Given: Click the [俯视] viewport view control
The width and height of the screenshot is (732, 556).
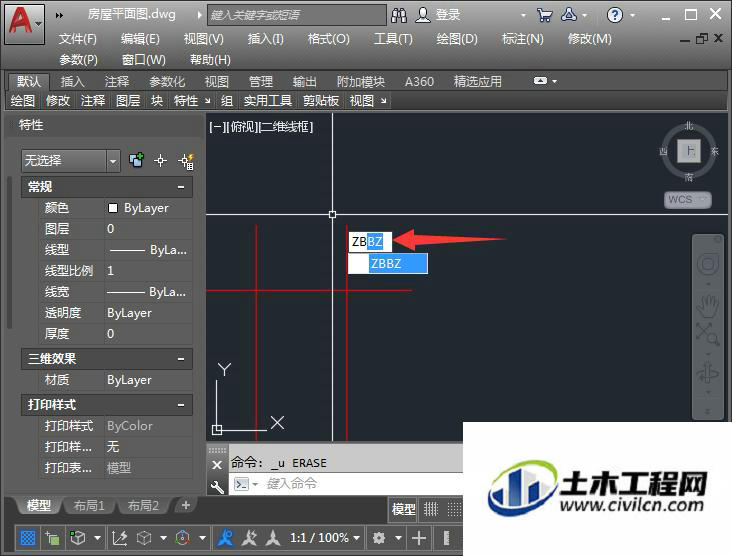Looking at the screenshot, I should (x=242, y=127).
